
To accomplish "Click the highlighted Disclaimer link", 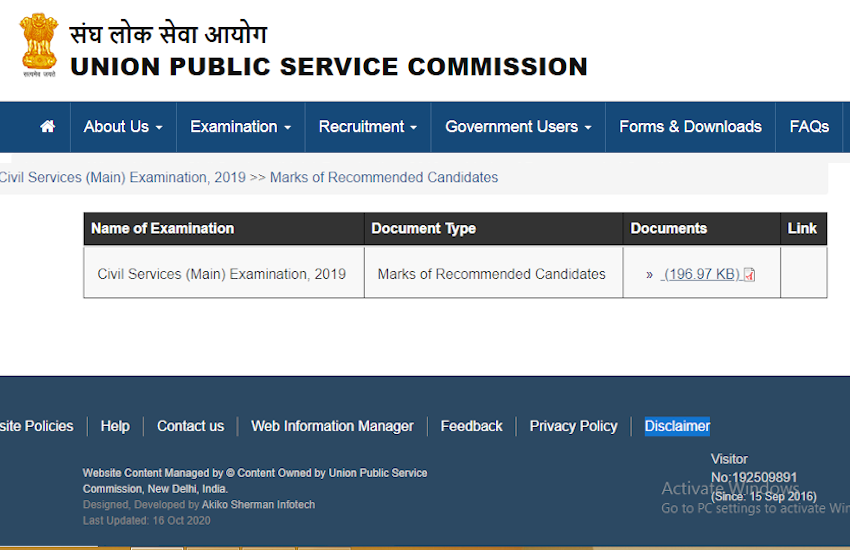I will (677, 426).
